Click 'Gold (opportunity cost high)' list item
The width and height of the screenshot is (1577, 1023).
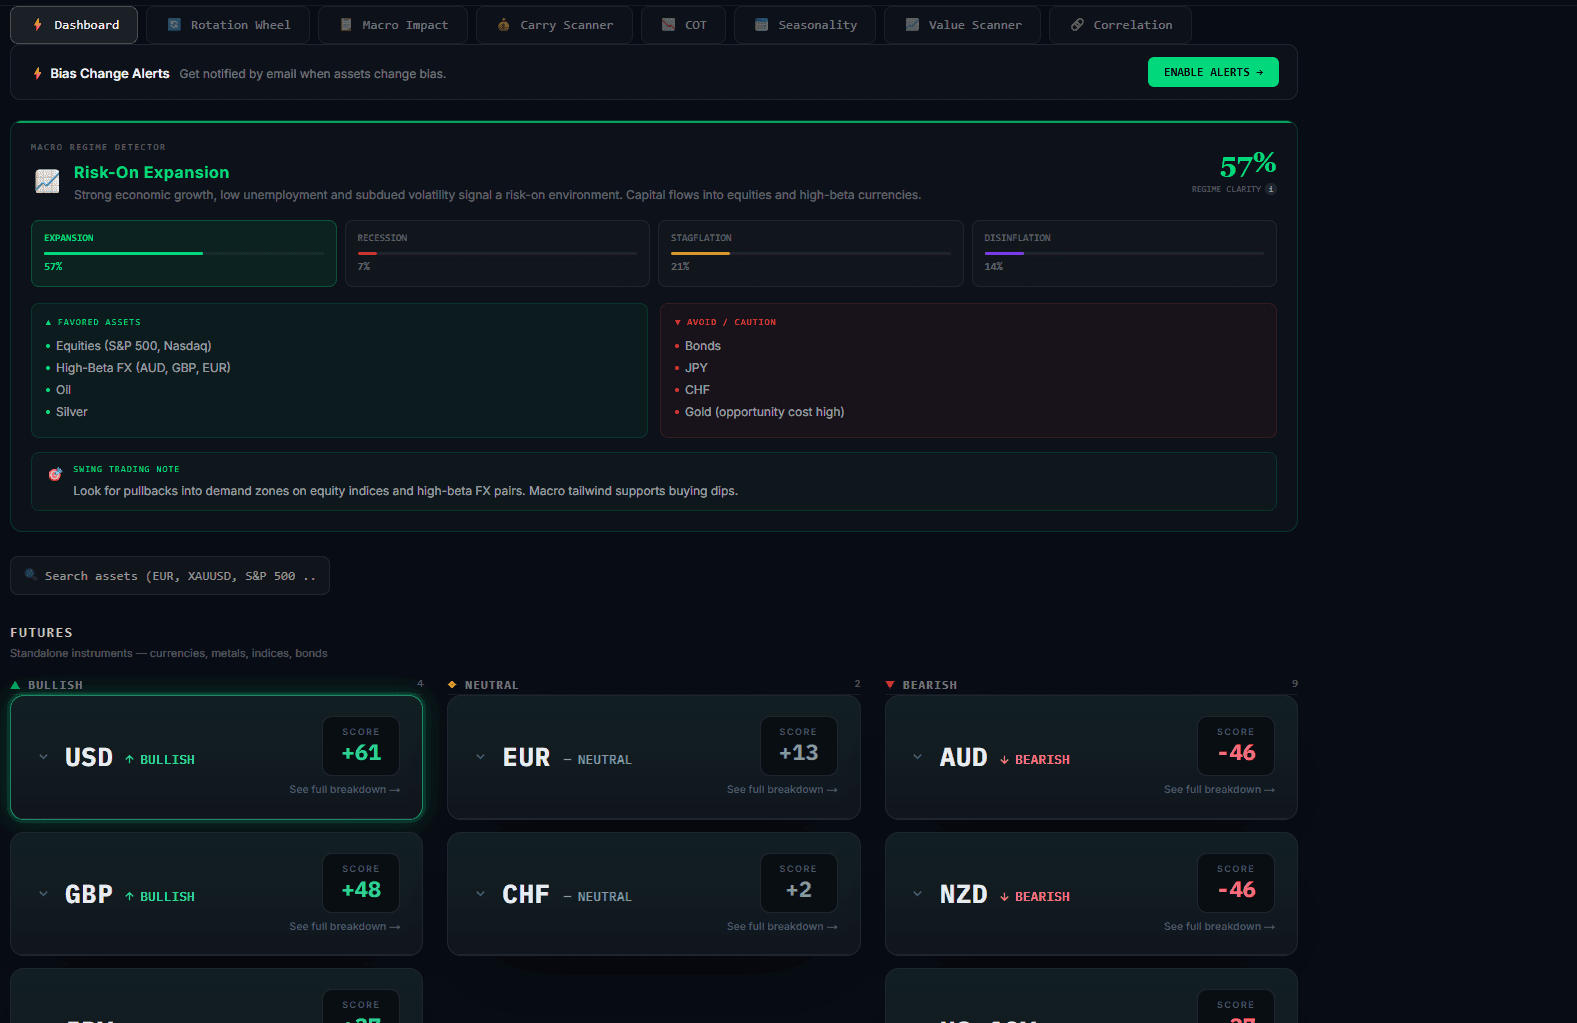coord(764,412)
